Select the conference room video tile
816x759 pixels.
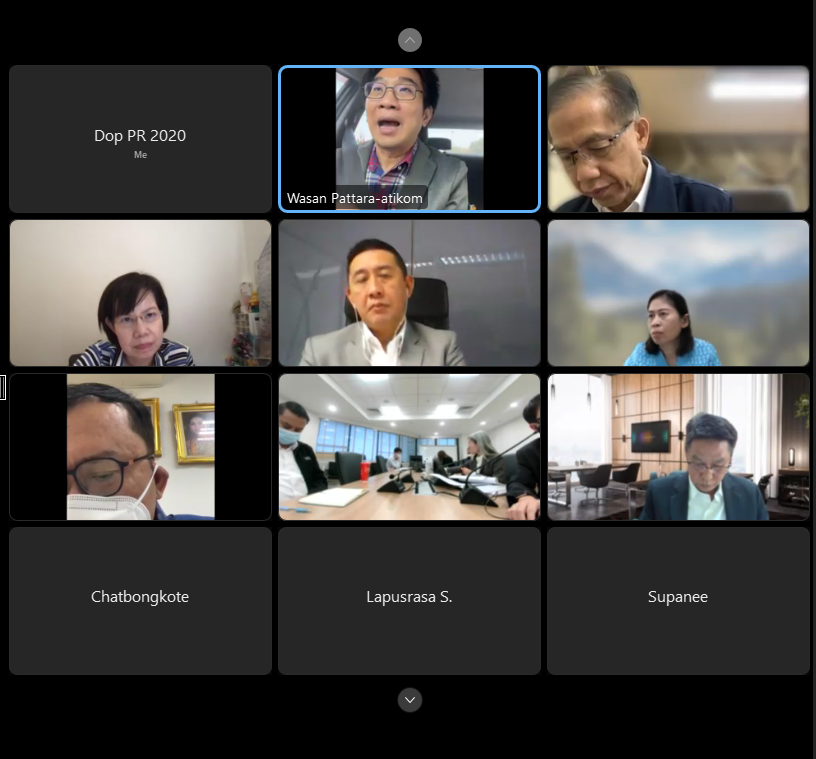click(x=410, y=447)
